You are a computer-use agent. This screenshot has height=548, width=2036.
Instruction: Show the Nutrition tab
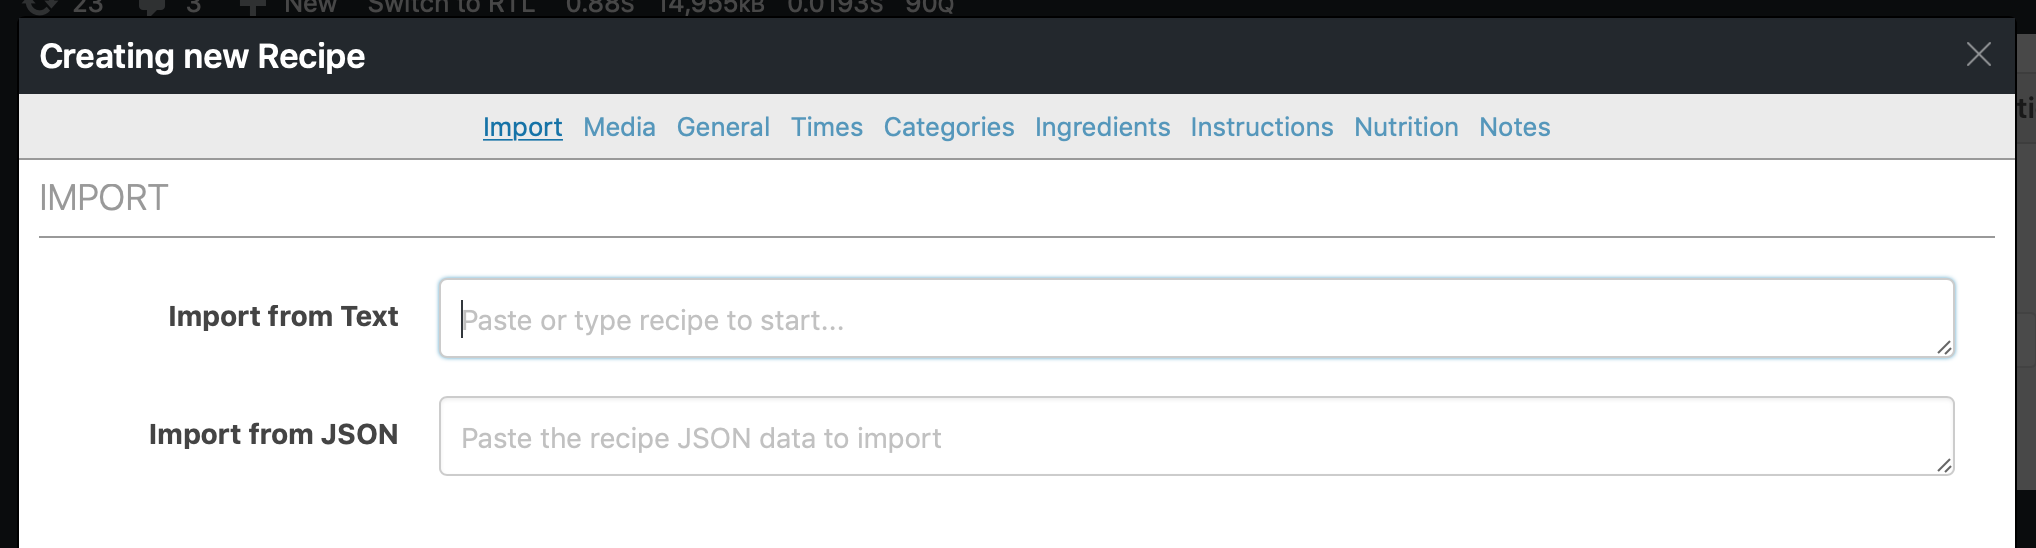[x=1406, y=127]
